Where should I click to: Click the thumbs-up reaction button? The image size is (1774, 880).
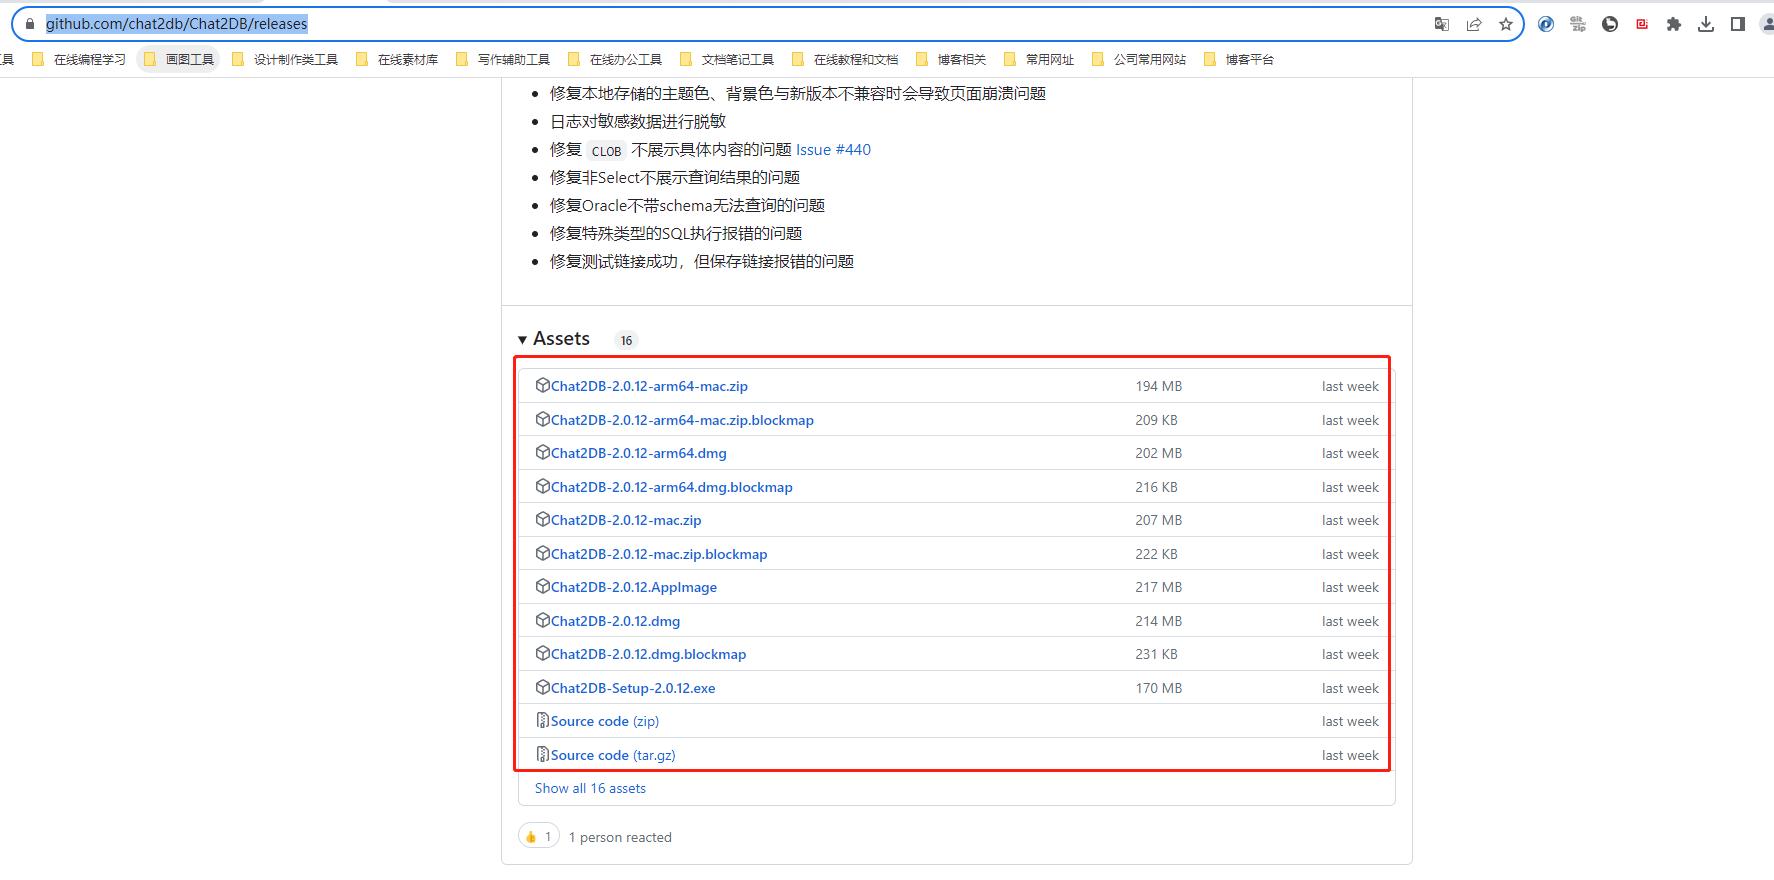pos(538,836)
